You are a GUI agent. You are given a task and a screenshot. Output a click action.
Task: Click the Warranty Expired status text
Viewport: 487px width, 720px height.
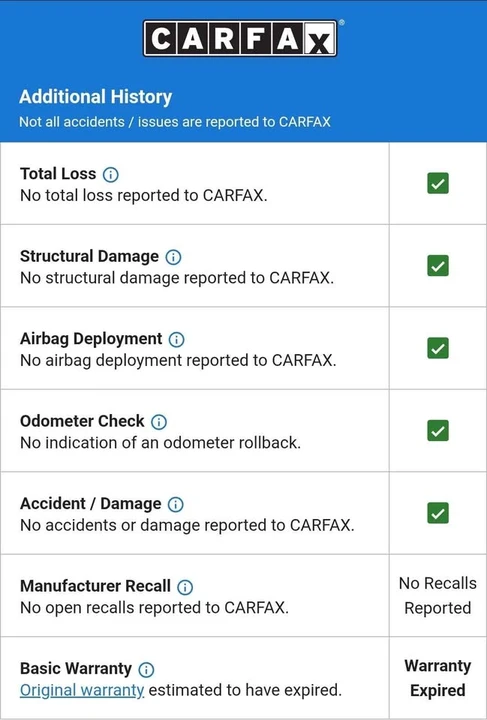tap(438, 678)
